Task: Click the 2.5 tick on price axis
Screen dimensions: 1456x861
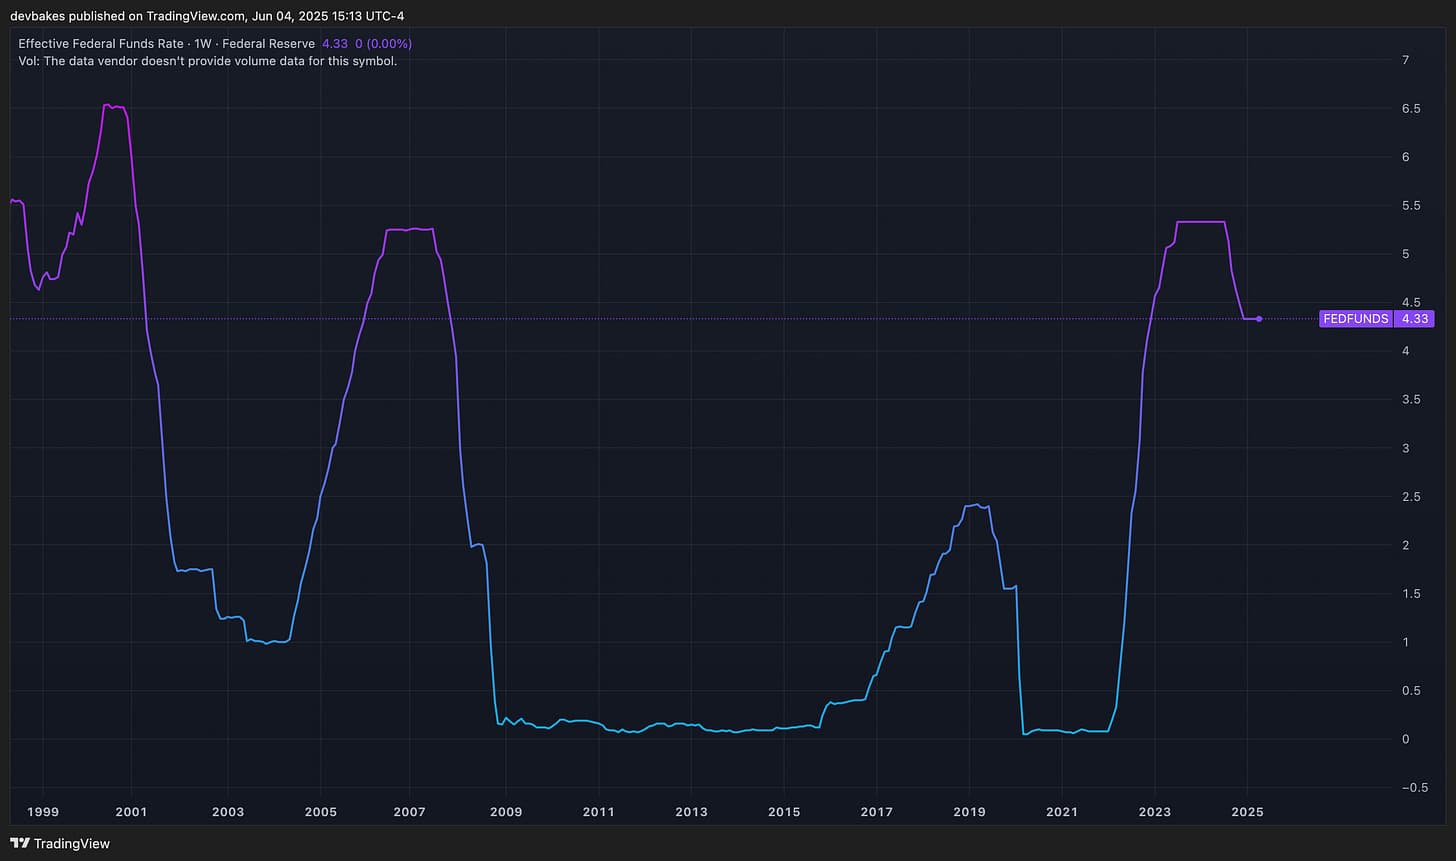Action: click(1411, 497)
